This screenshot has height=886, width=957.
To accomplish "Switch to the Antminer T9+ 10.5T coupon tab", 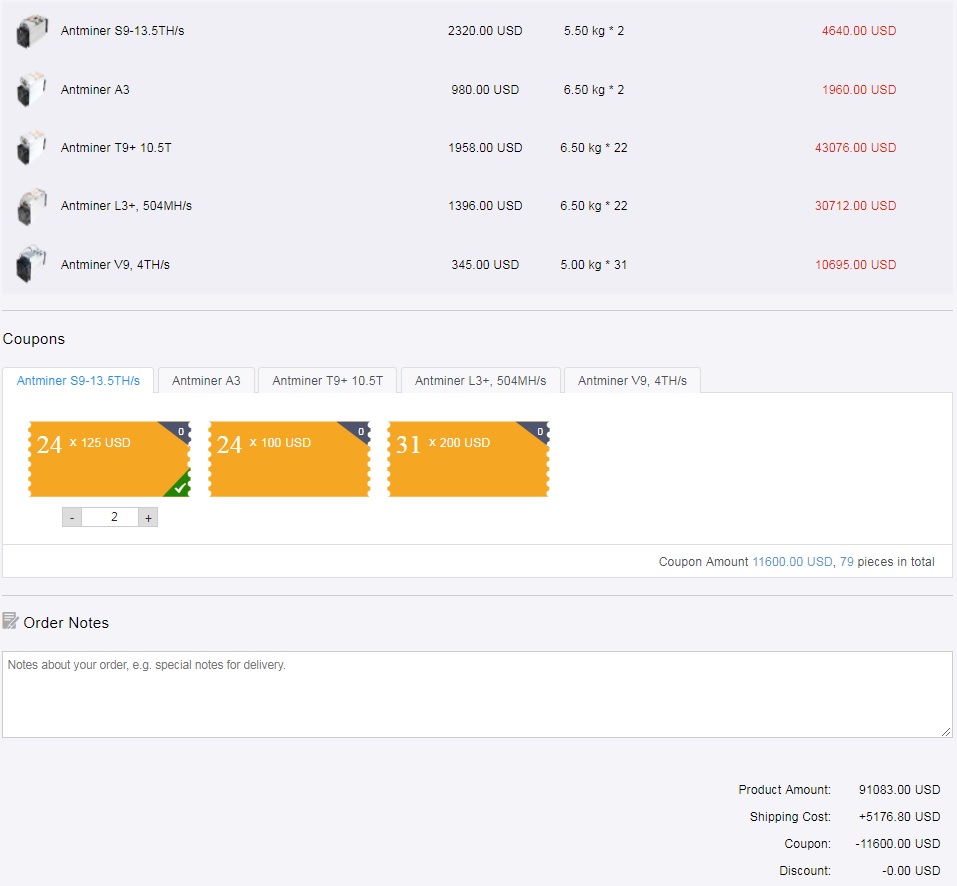I will 328,381.
